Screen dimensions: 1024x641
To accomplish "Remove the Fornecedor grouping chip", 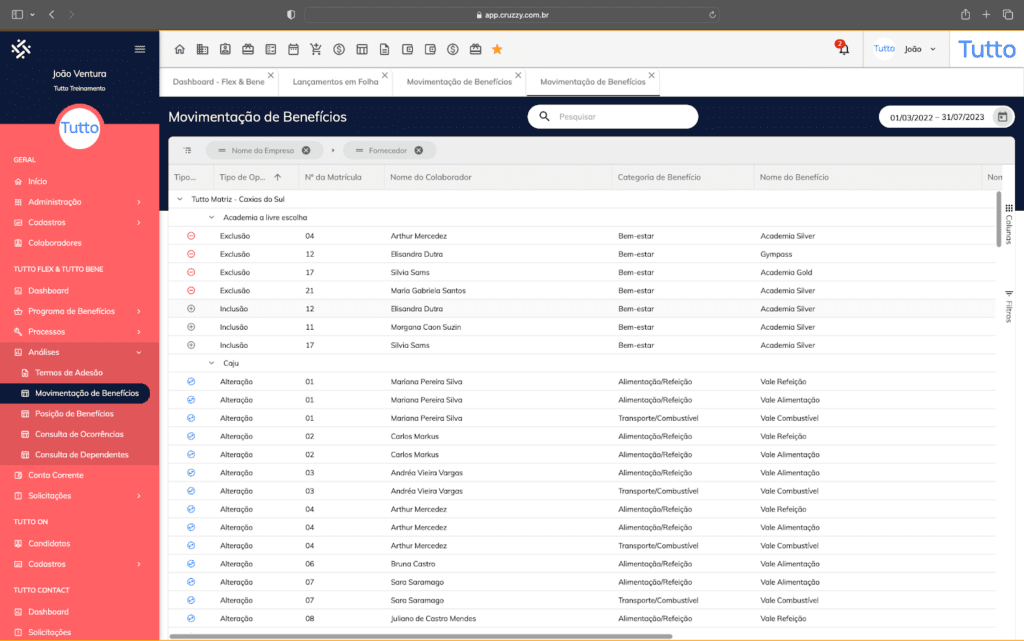I will (419, 150).
